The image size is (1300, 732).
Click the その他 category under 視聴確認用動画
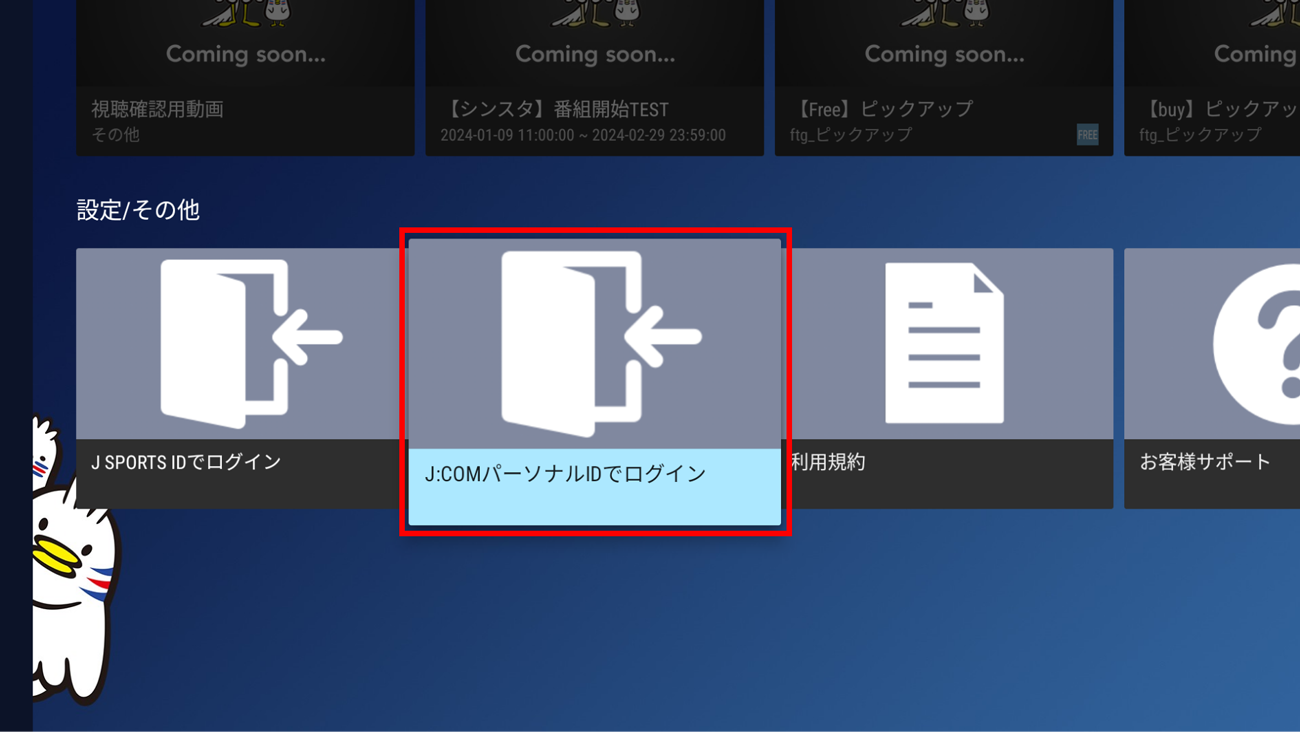[116, 135]
